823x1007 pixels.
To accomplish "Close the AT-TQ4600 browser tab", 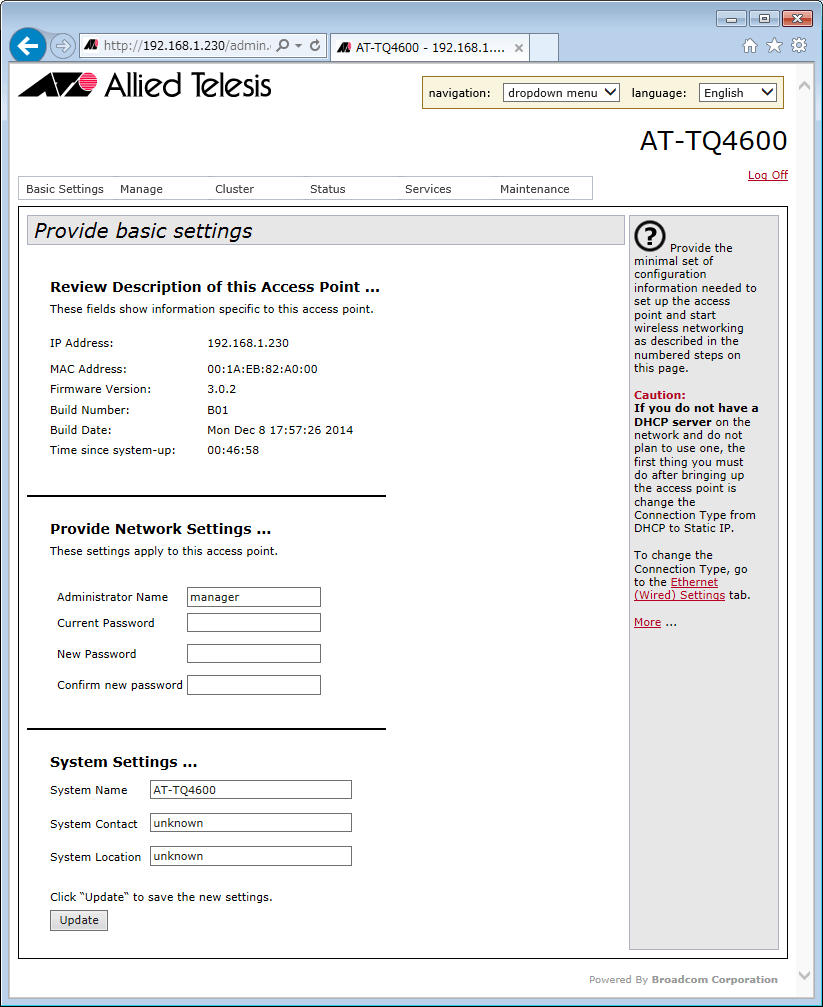I will pyautogui.click(x=518, y=48).
